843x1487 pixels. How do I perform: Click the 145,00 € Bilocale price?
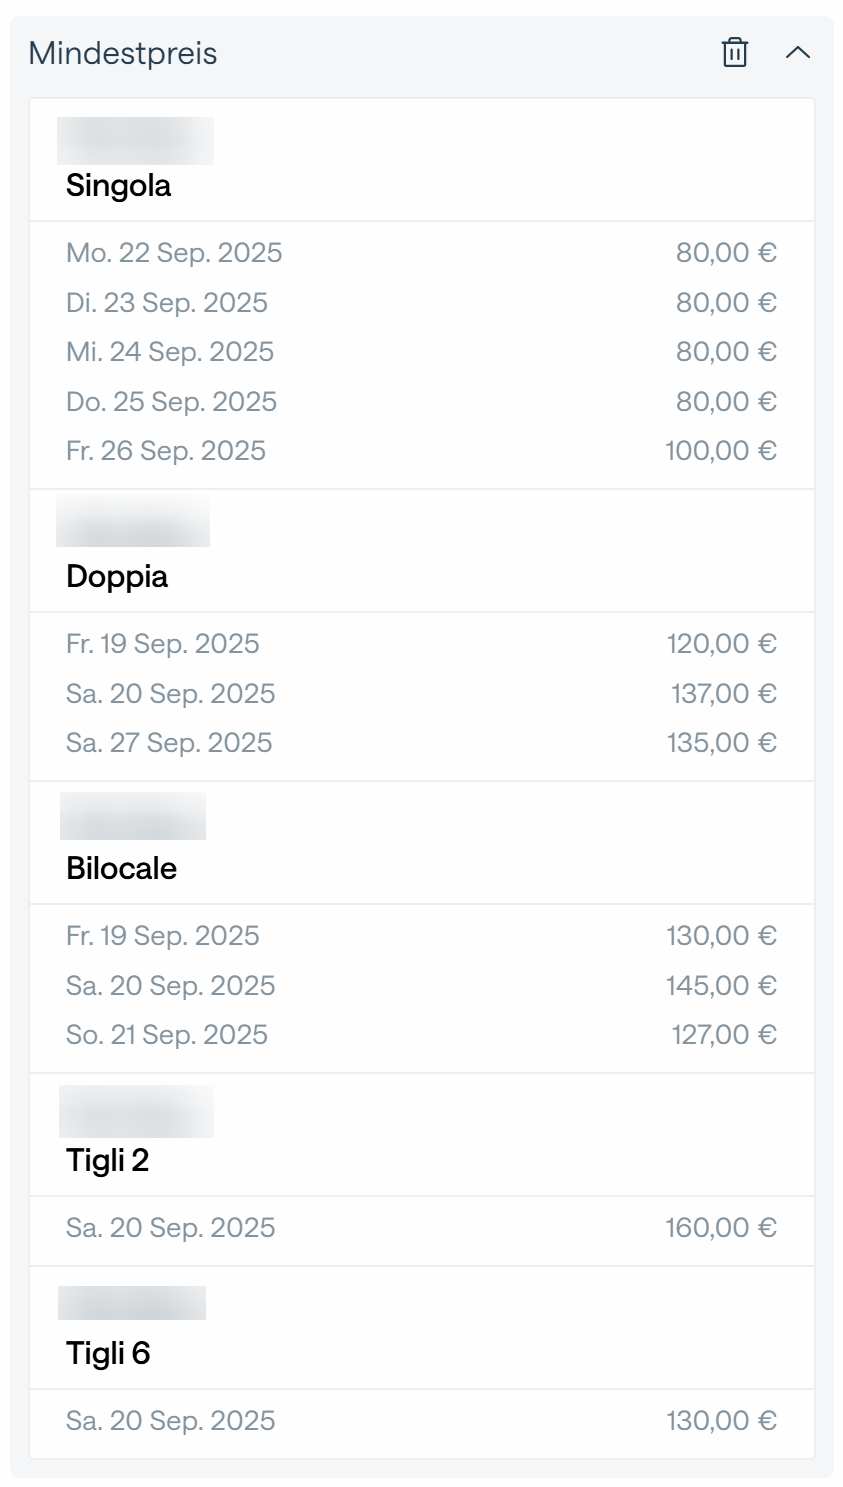[x=721, y=986]
